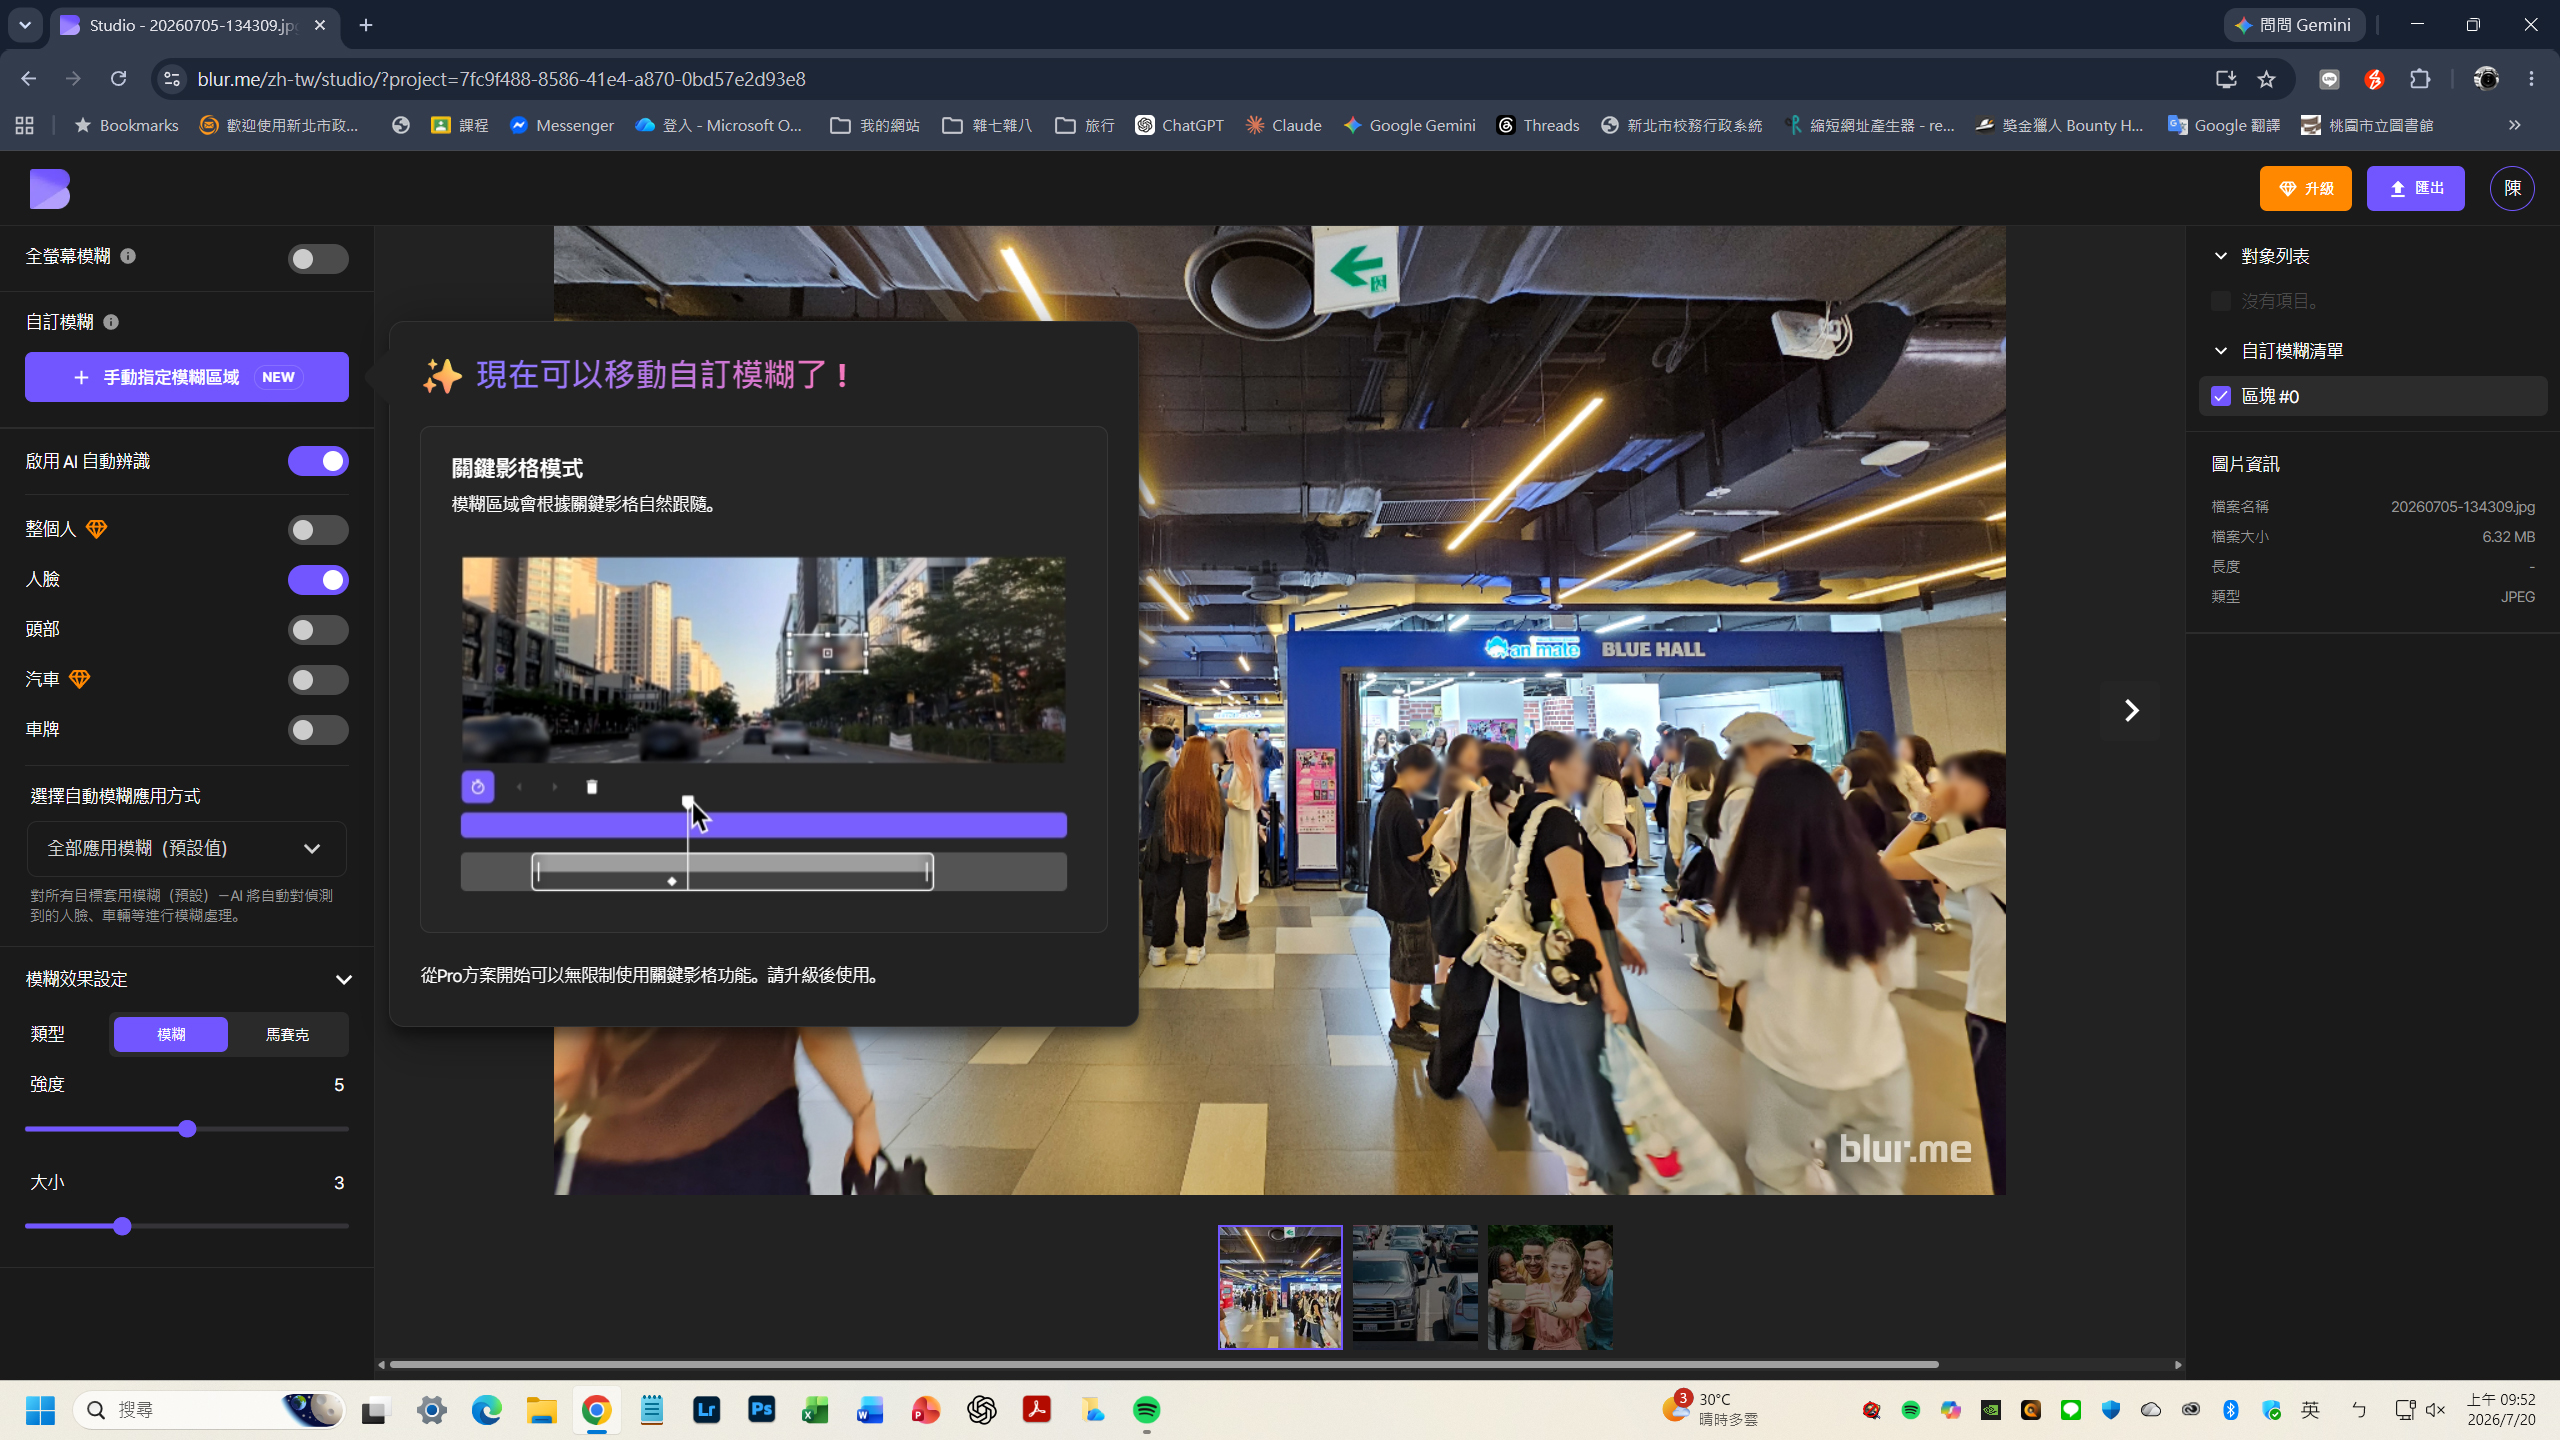Bookmark this page with the star icon

coord(2266,79)
